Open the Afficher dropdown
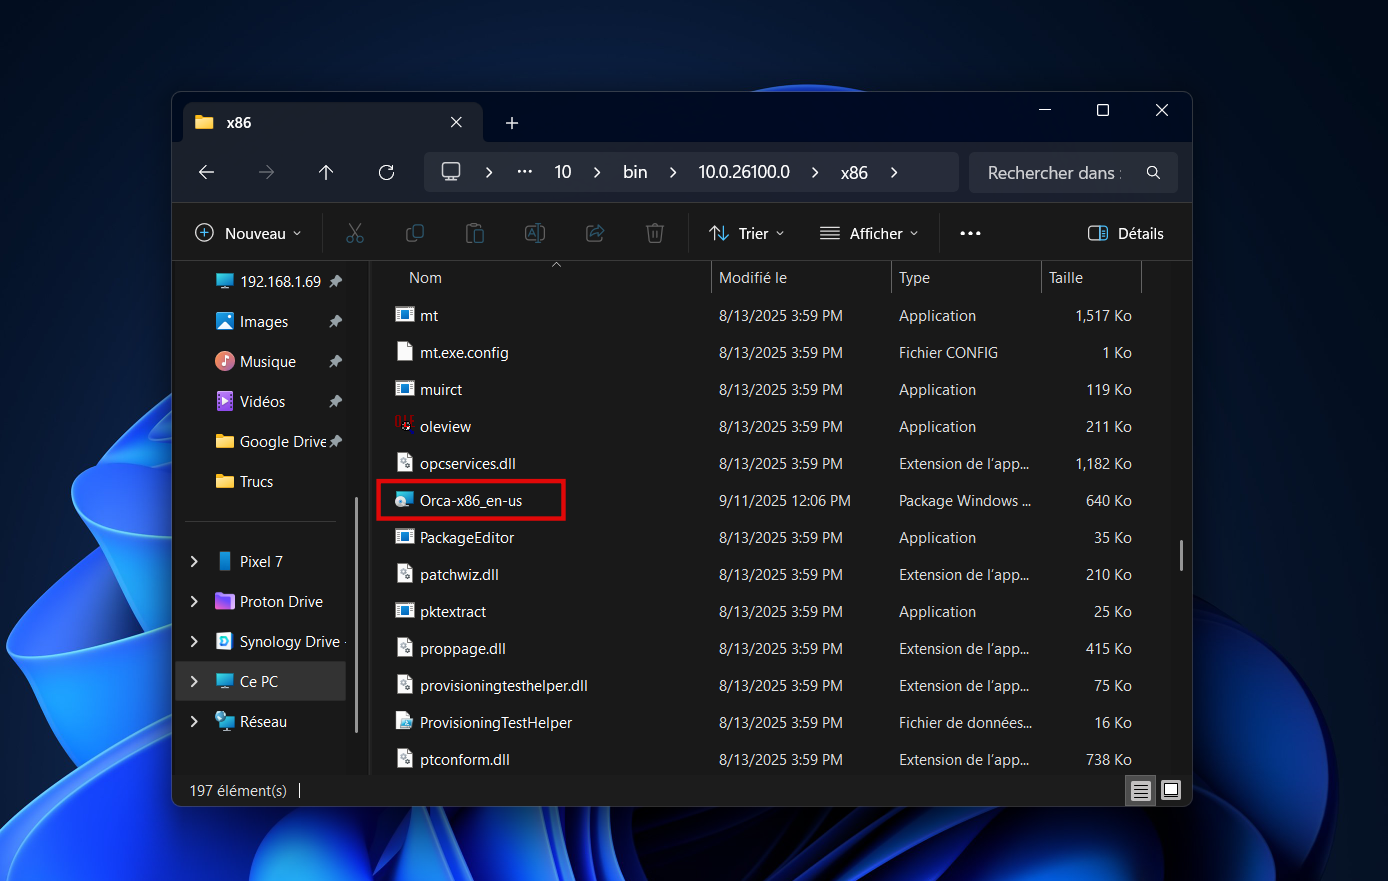The height and width of the screenshot is (881, 1388). pos(869,233)
